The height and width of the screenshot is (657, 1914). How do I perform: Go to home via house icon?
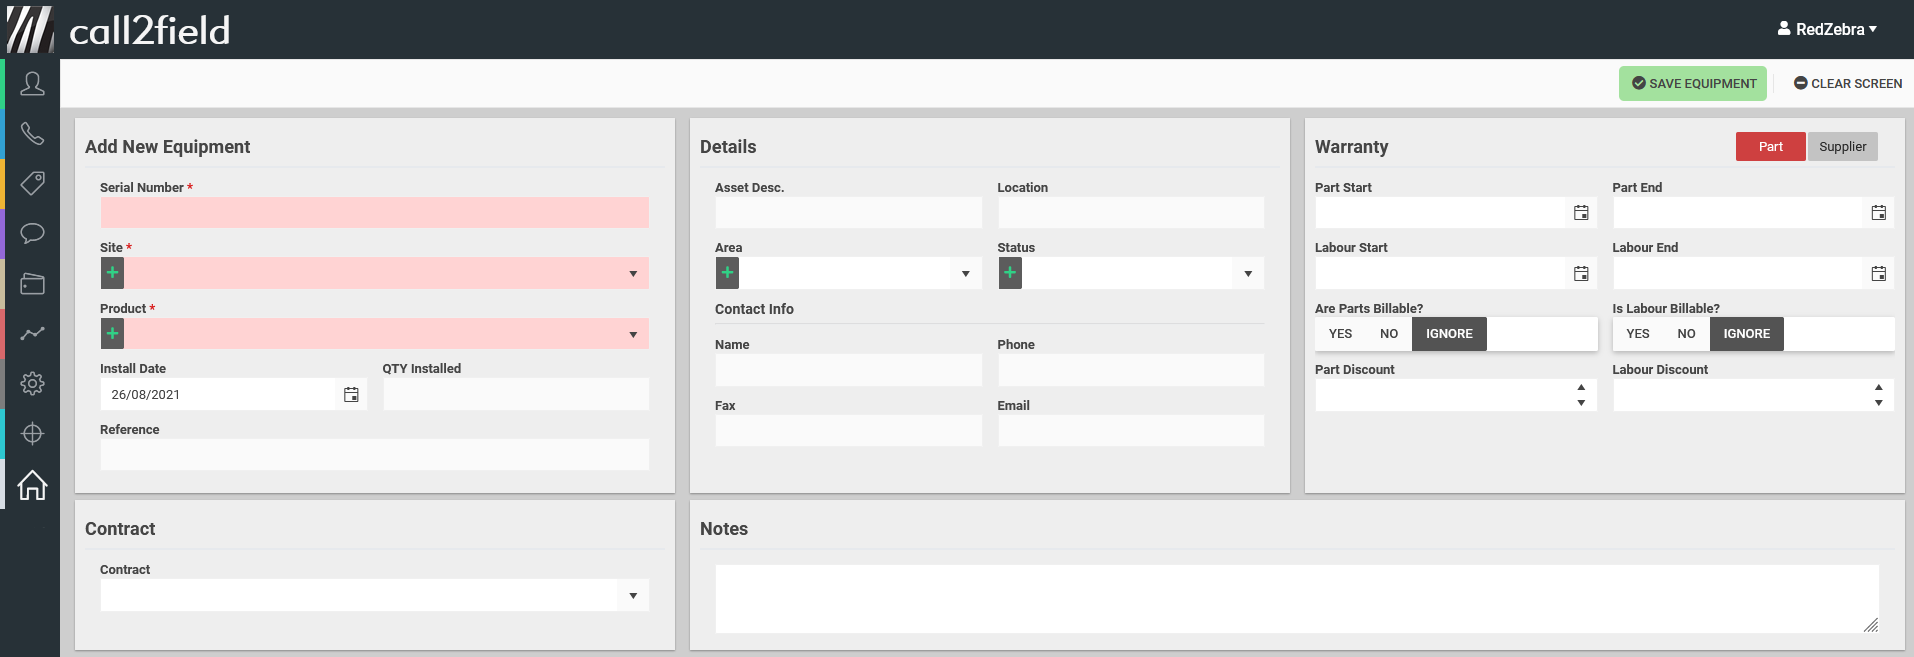click(32, 485)
